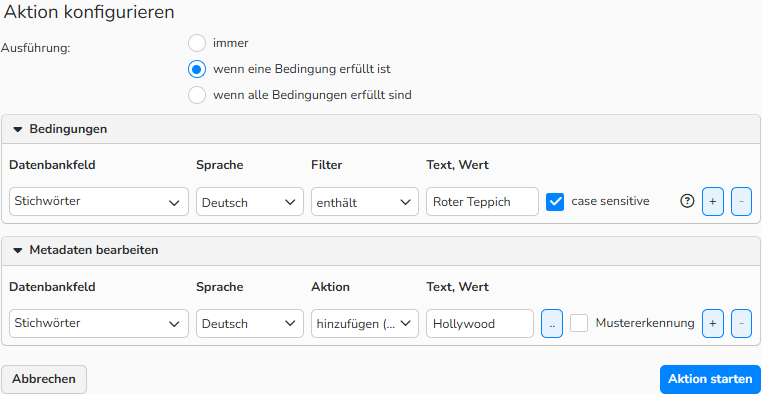Select the 'immer' execution option
This screenshot has width=762, height=394.
point(197,43)
